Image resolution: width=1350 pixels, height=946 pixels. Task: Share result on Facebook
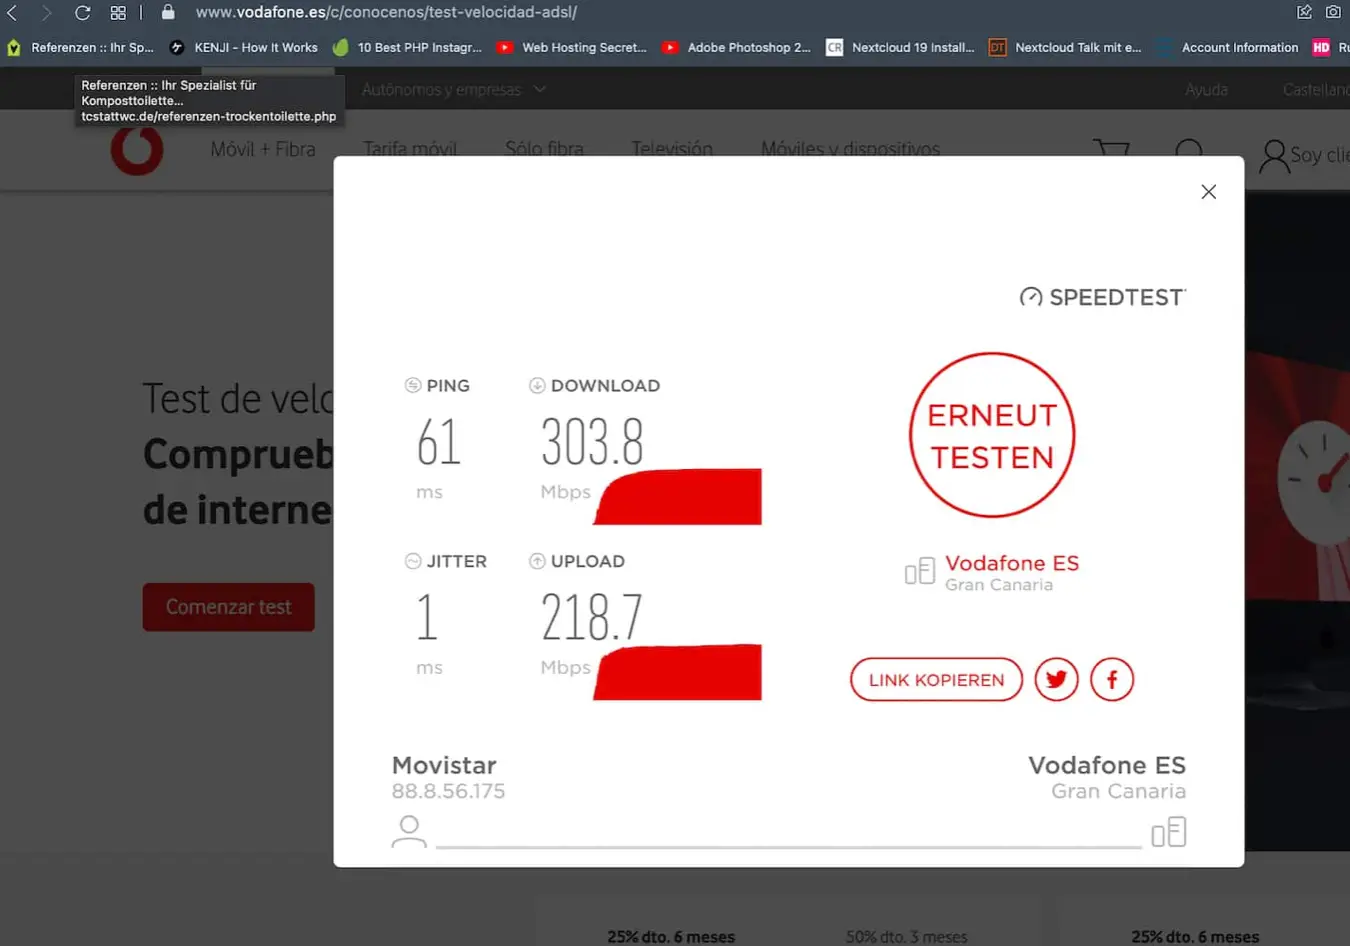pyautogui.click(x=1112, y=680)
